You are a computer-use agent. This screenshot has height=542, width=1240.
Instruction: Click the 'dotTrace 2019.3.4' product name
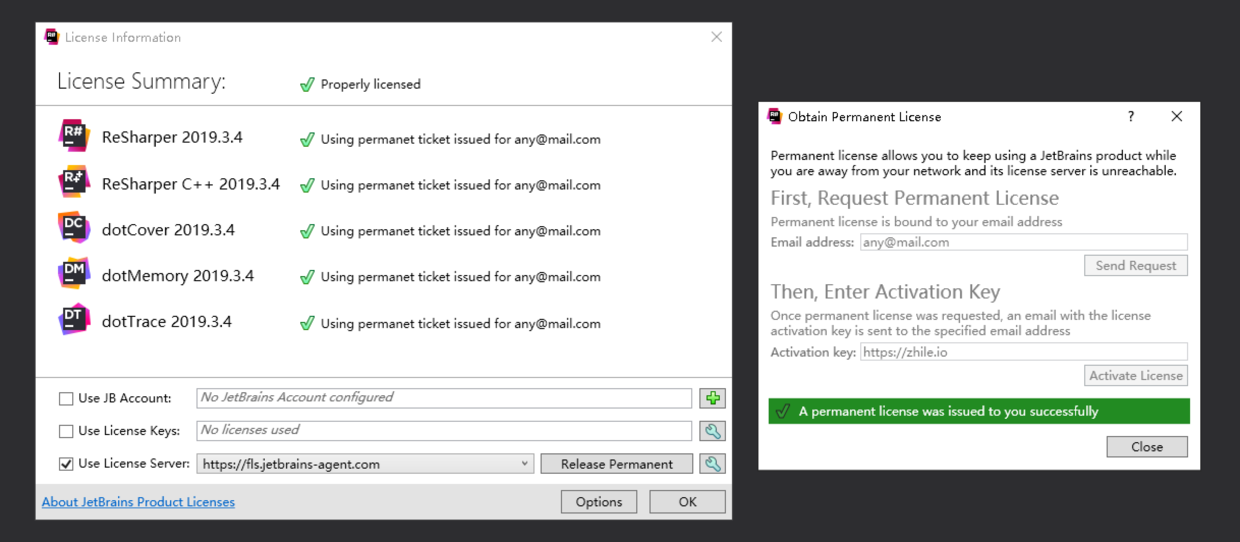click(167, 322)
